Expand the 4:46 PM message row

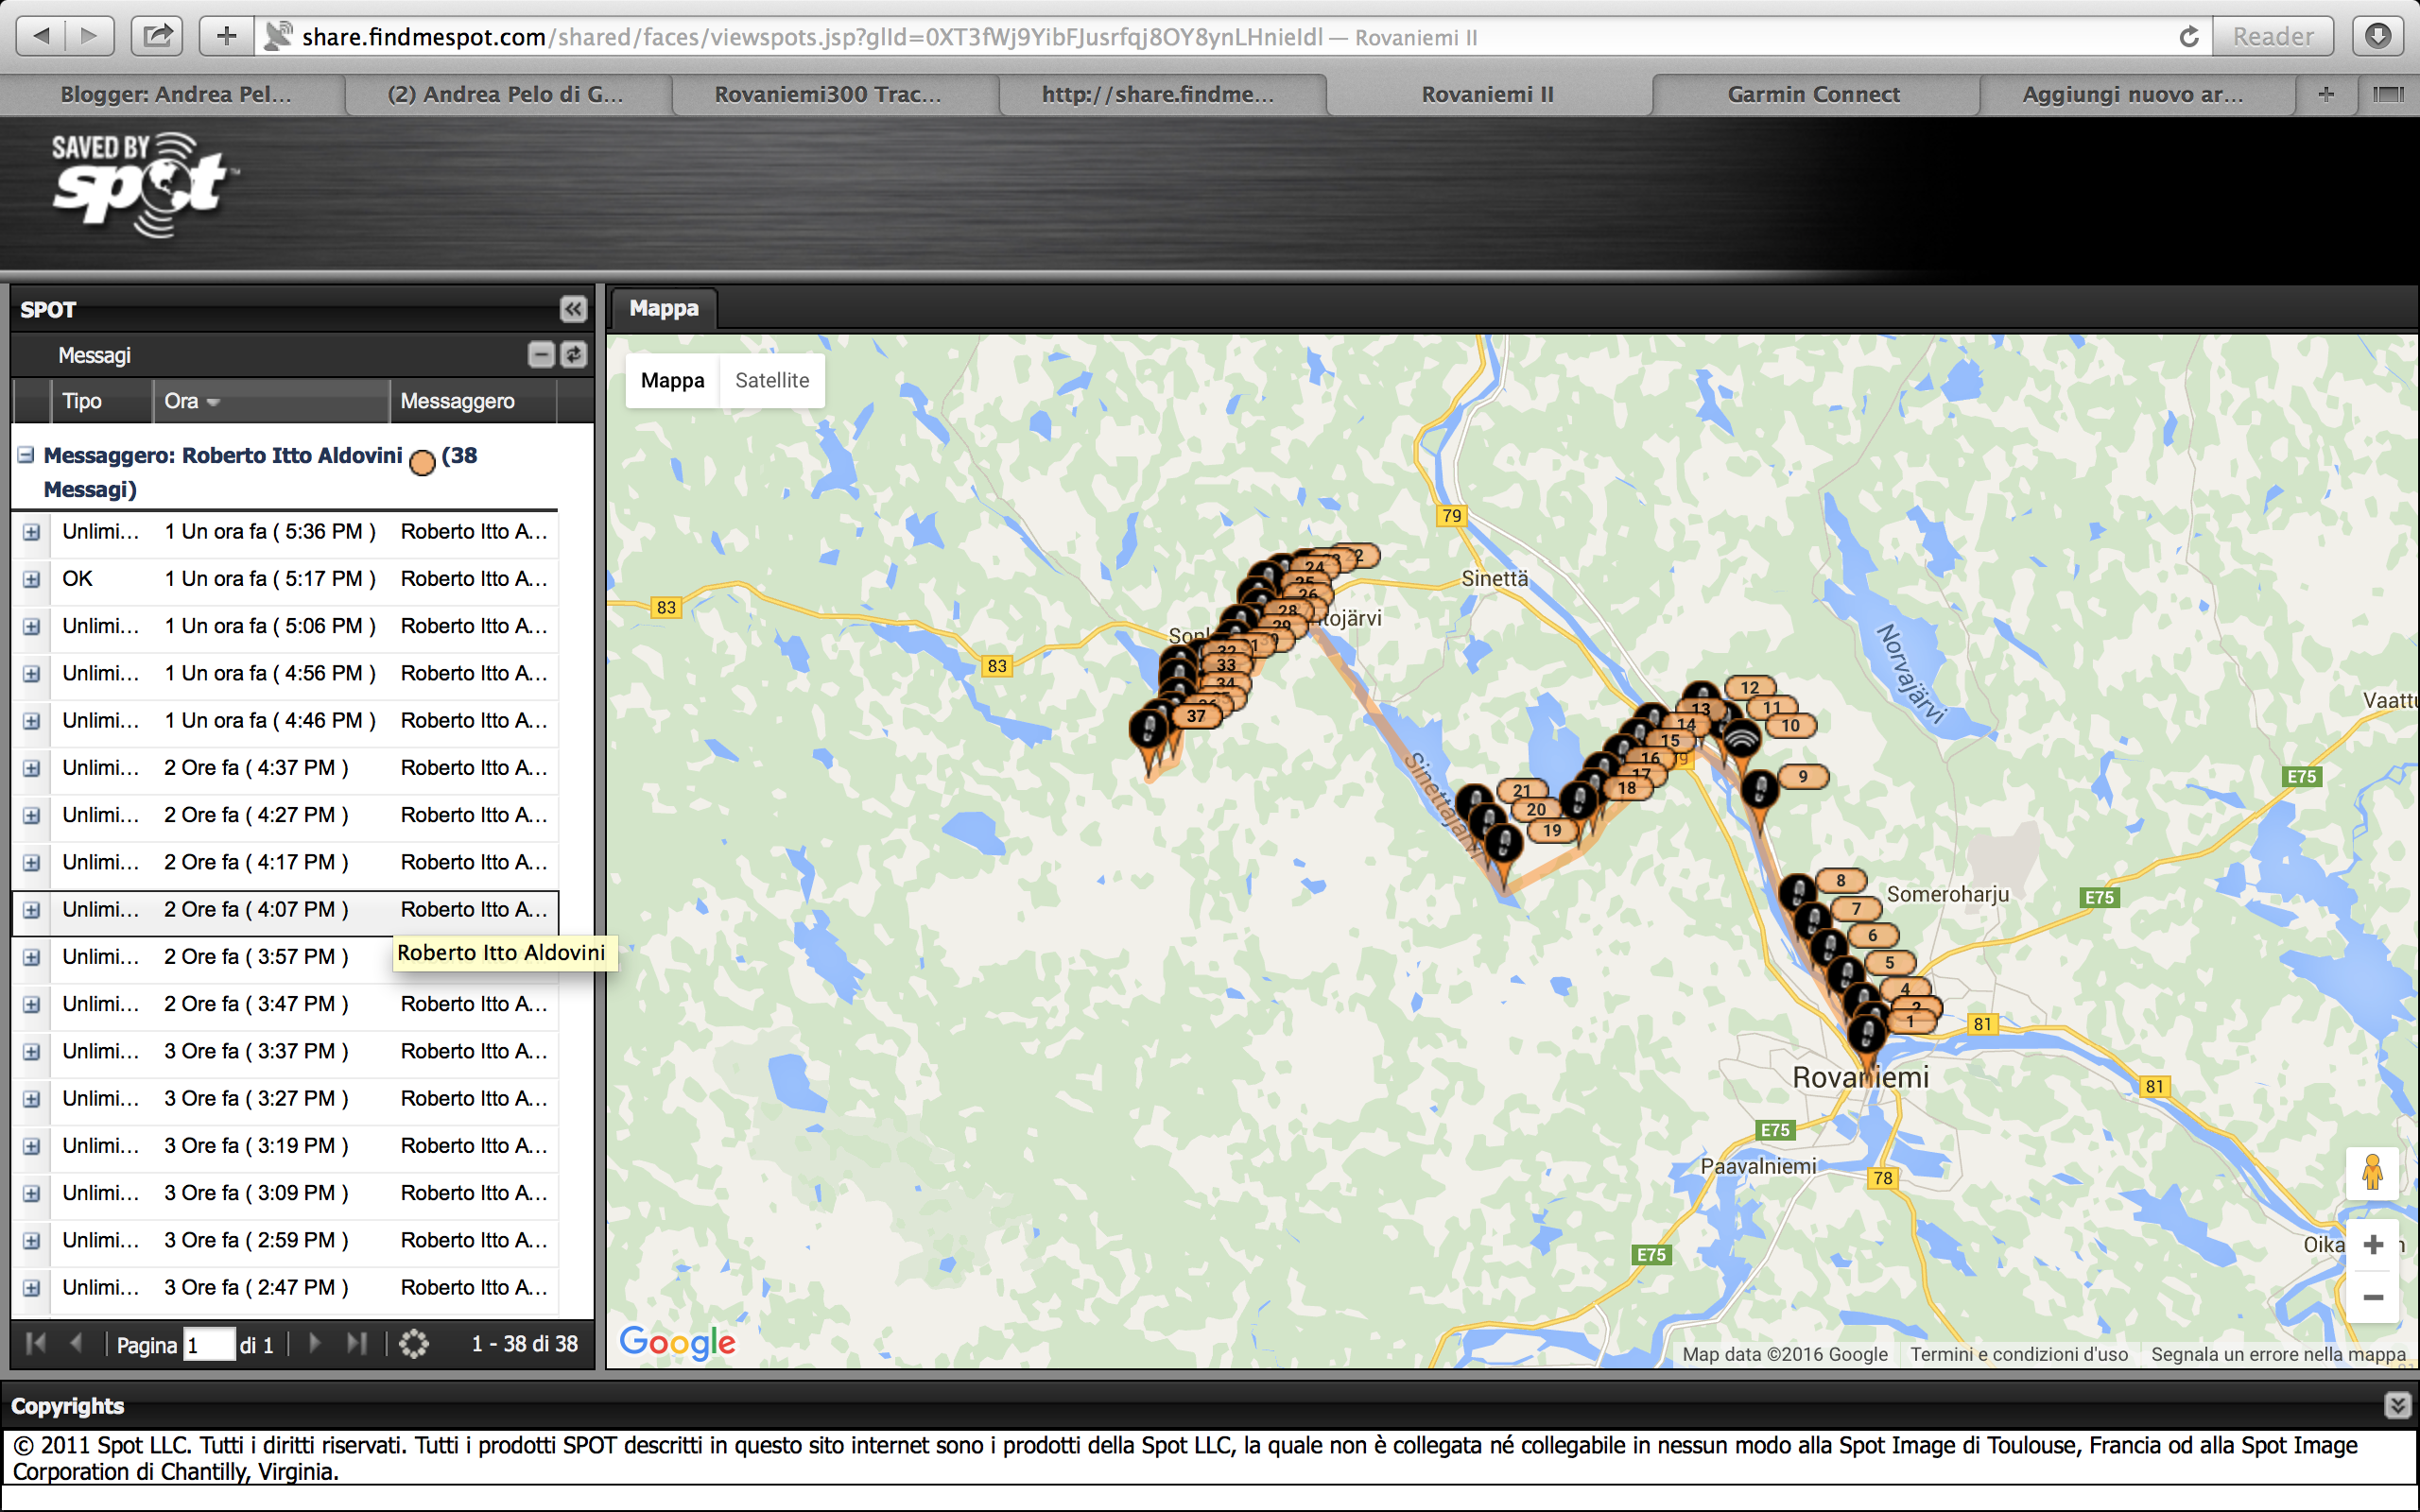[31, 721]
